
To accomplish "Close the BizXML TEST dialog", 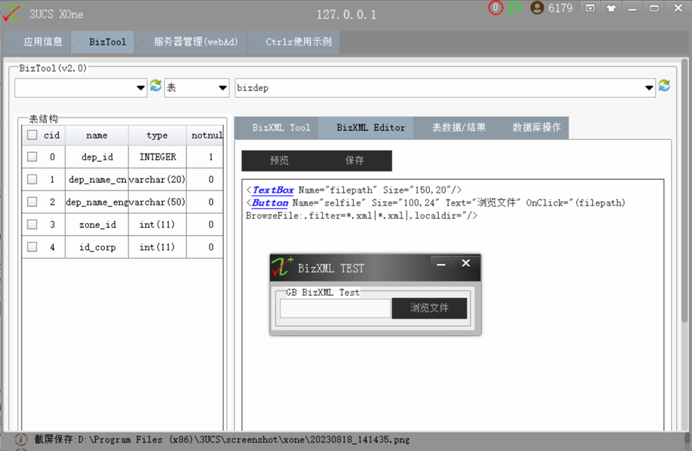I will coord(466,263).
